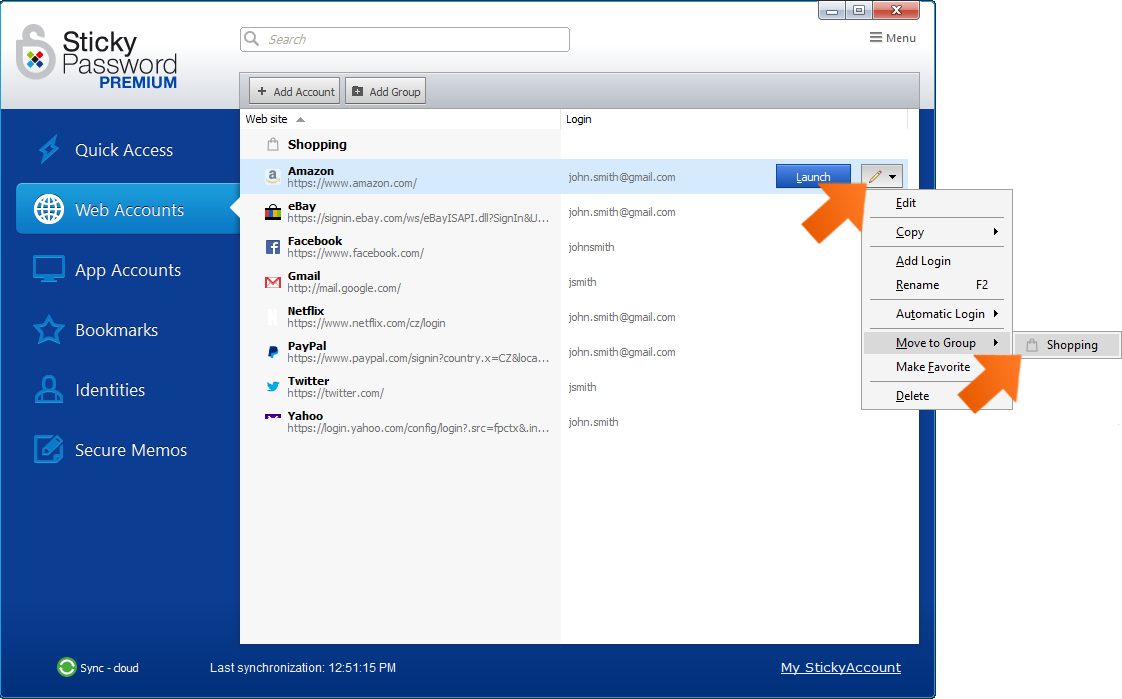Open the Identities person icon

click(49, 390)
